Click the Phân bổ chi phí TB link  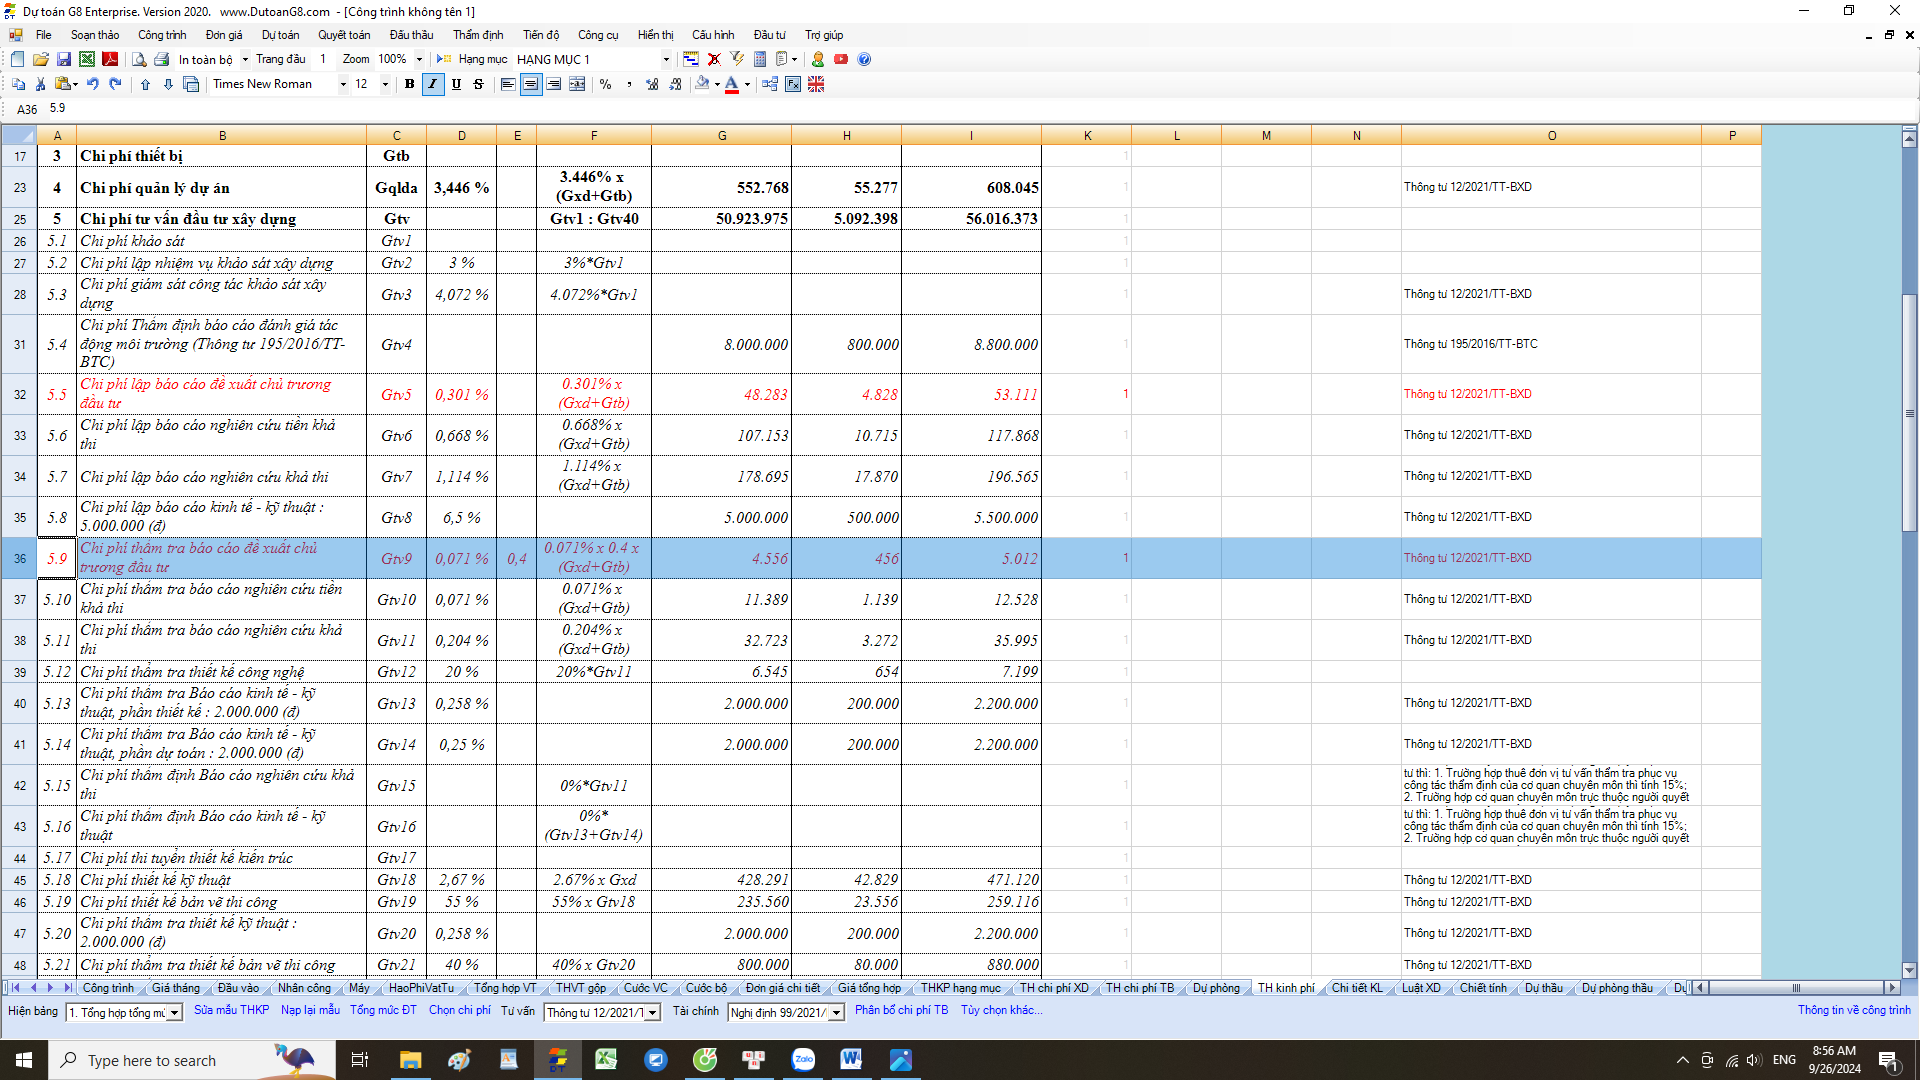coord(901,1011)
